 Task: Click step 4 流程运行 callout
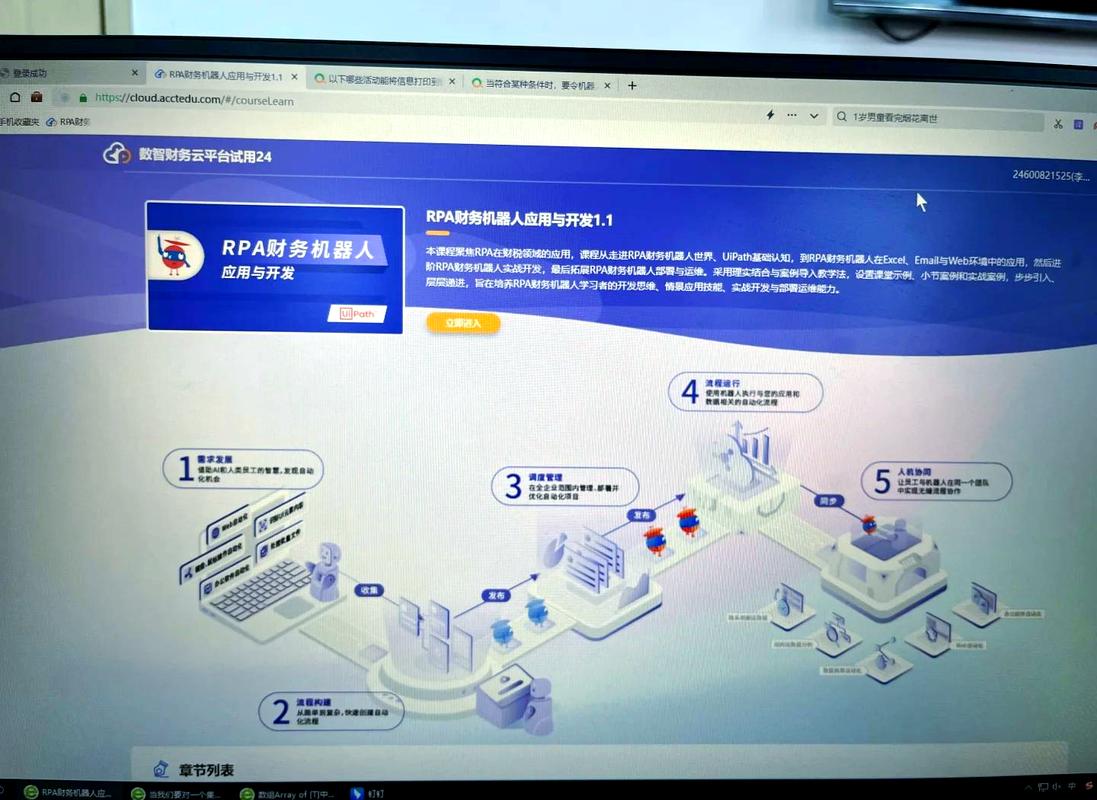[x=745, y=392]
